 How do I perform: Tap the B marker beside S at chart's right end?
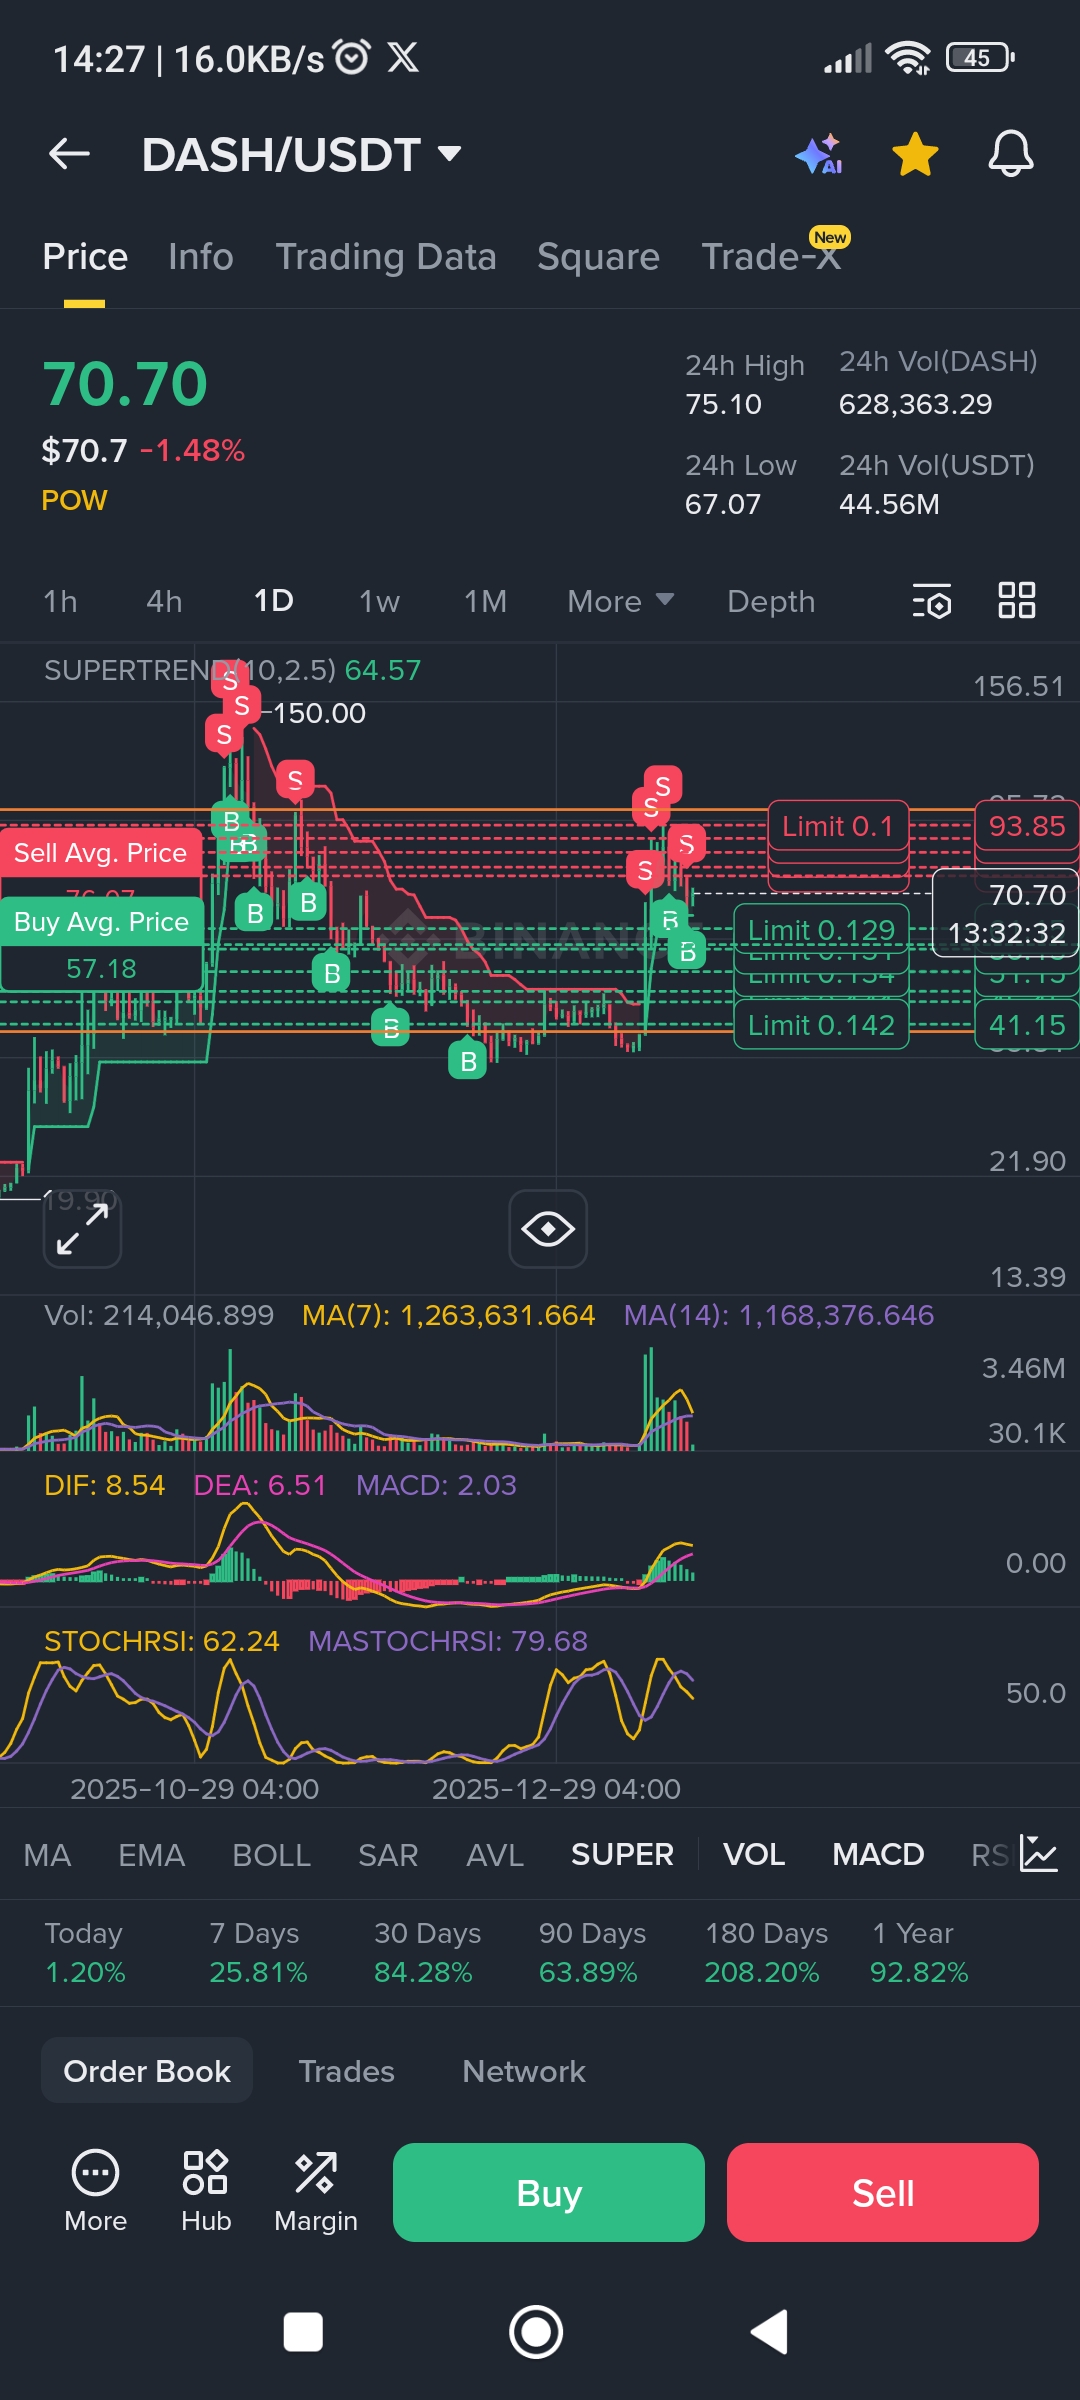click(688, 951)
